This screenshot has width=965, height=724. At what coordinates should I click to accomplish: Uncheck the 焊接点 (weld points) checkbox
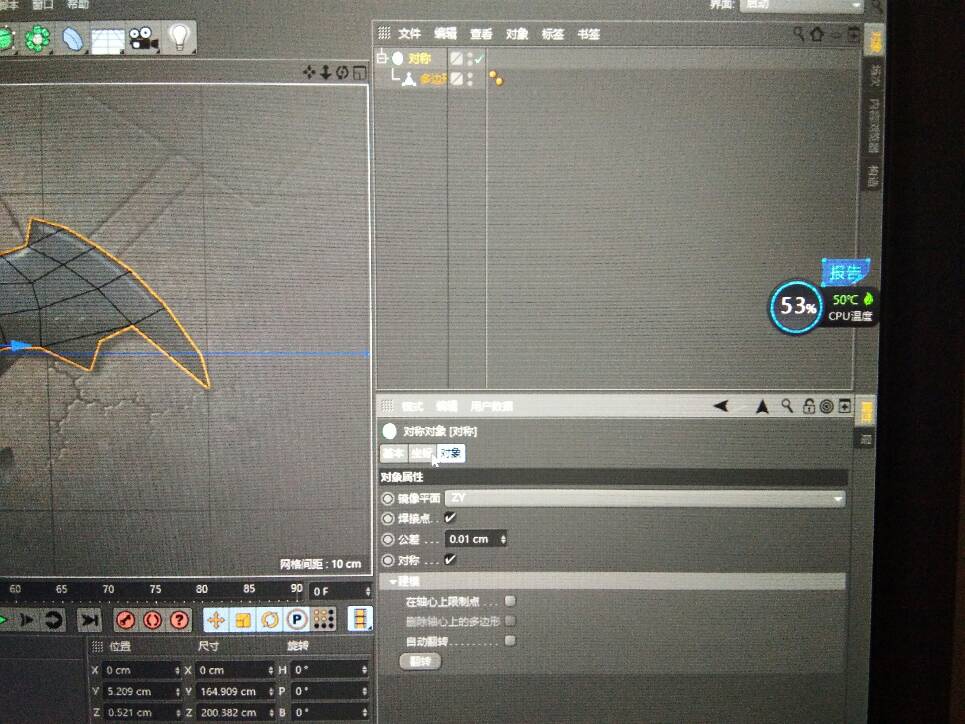450,518
